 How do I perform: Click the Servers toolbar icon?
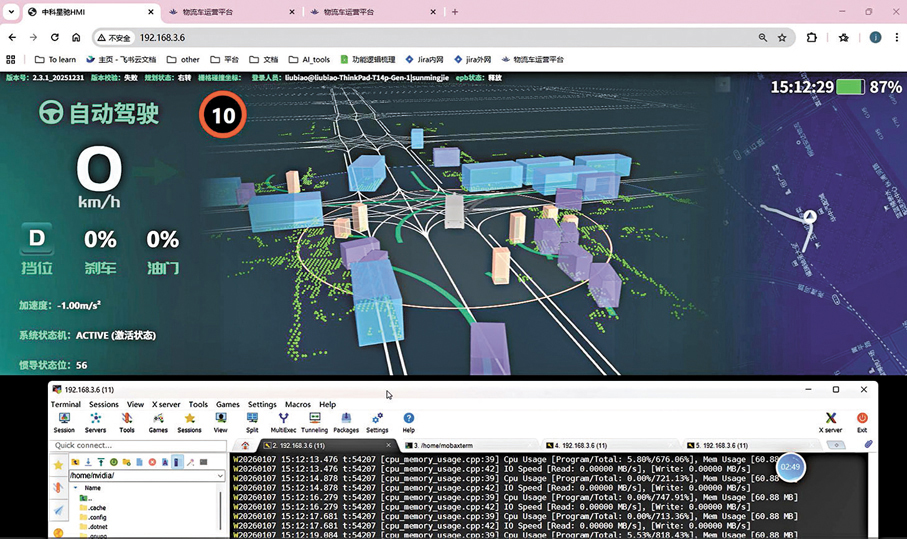point(95,419)
